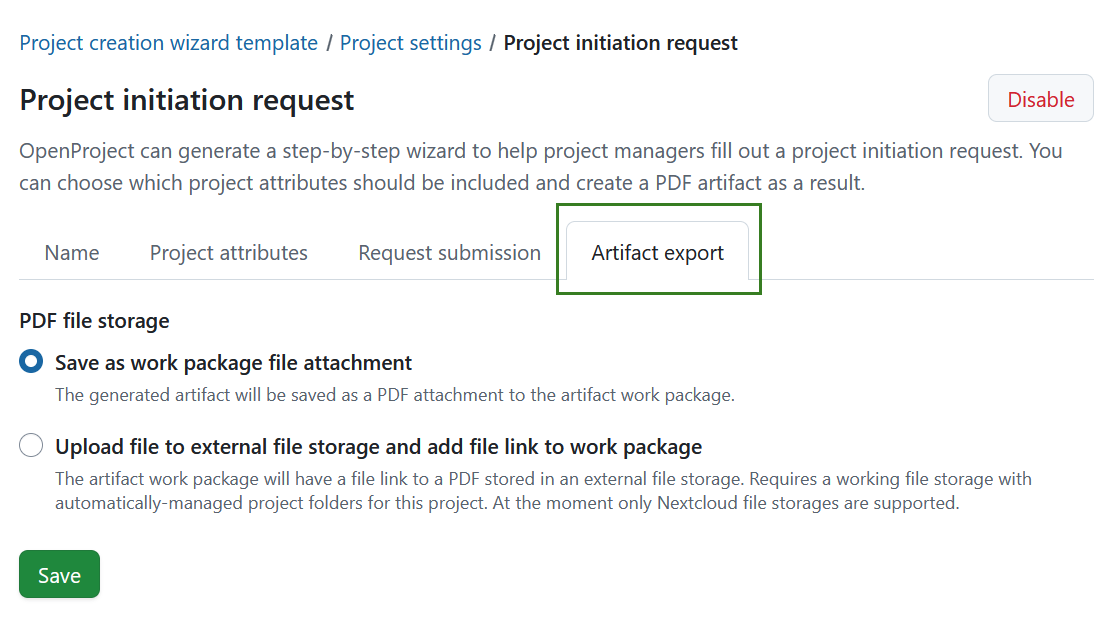The width and height of the screenshot is (1113, 619).
Task: Navigate to "Project creation wizard template" breadcrumb
Action: [168, 43]
